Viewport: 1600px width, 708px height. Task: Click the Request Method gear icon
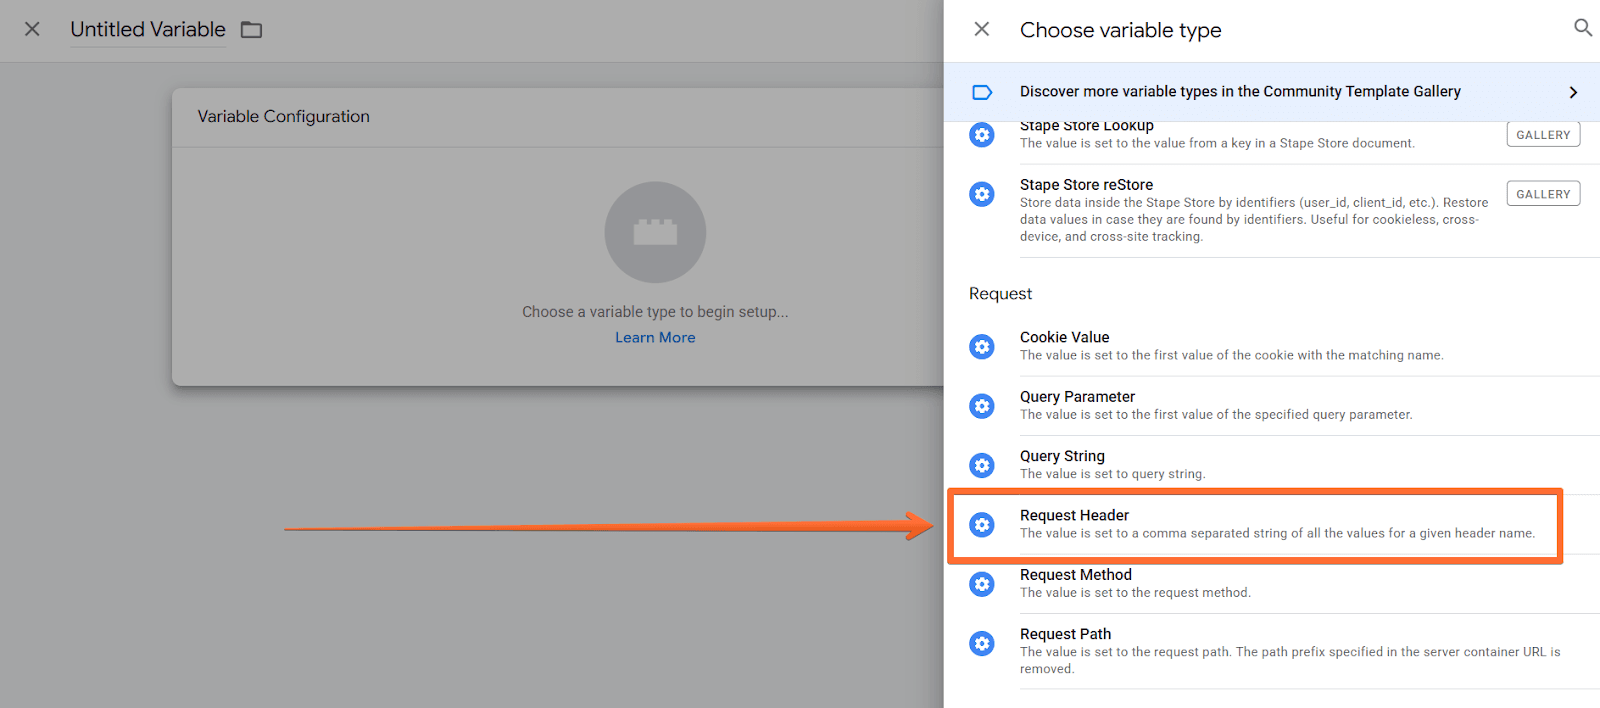[x=982, y=584]
